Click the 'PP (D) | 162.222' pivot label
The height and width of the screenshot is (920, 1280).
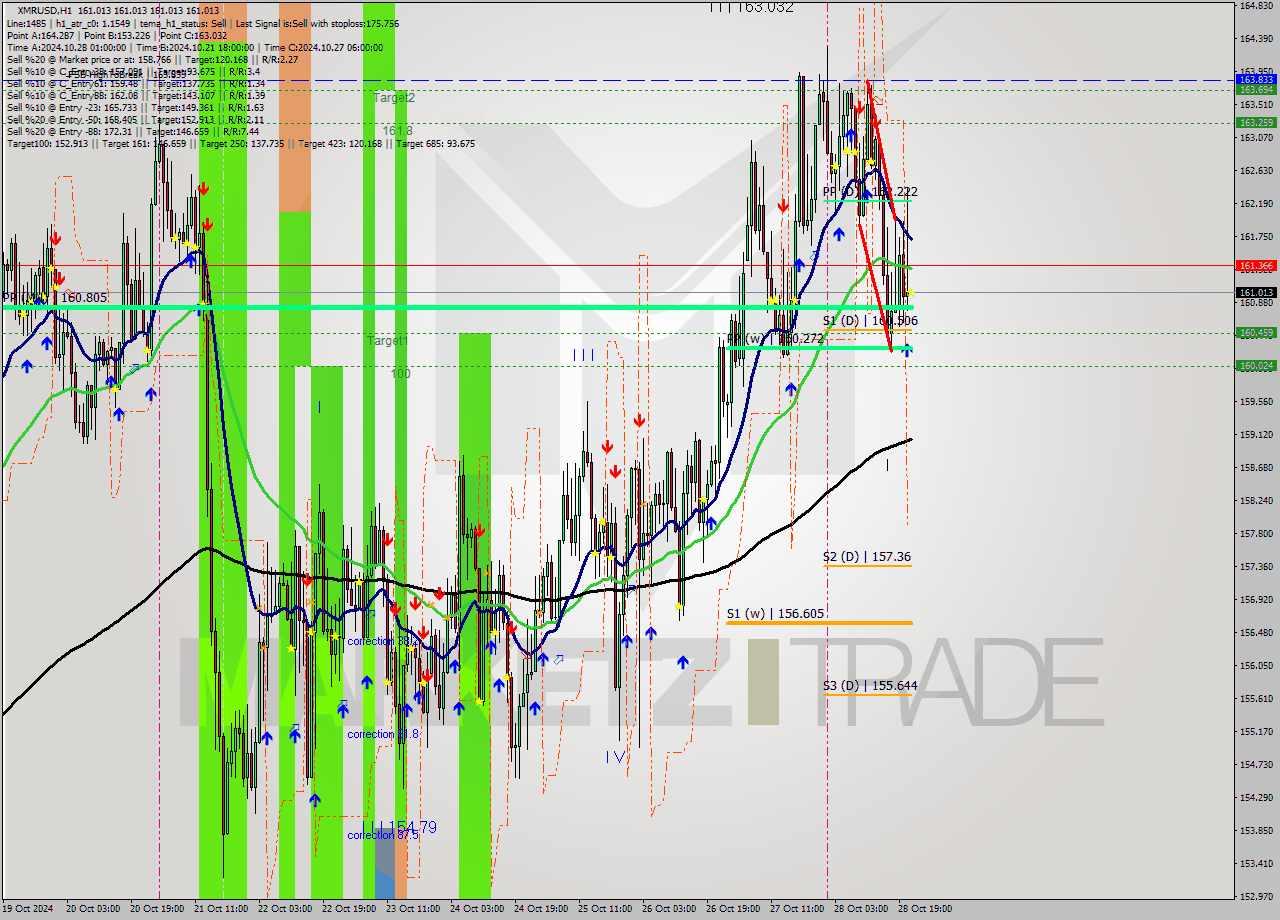click(870, 192)
